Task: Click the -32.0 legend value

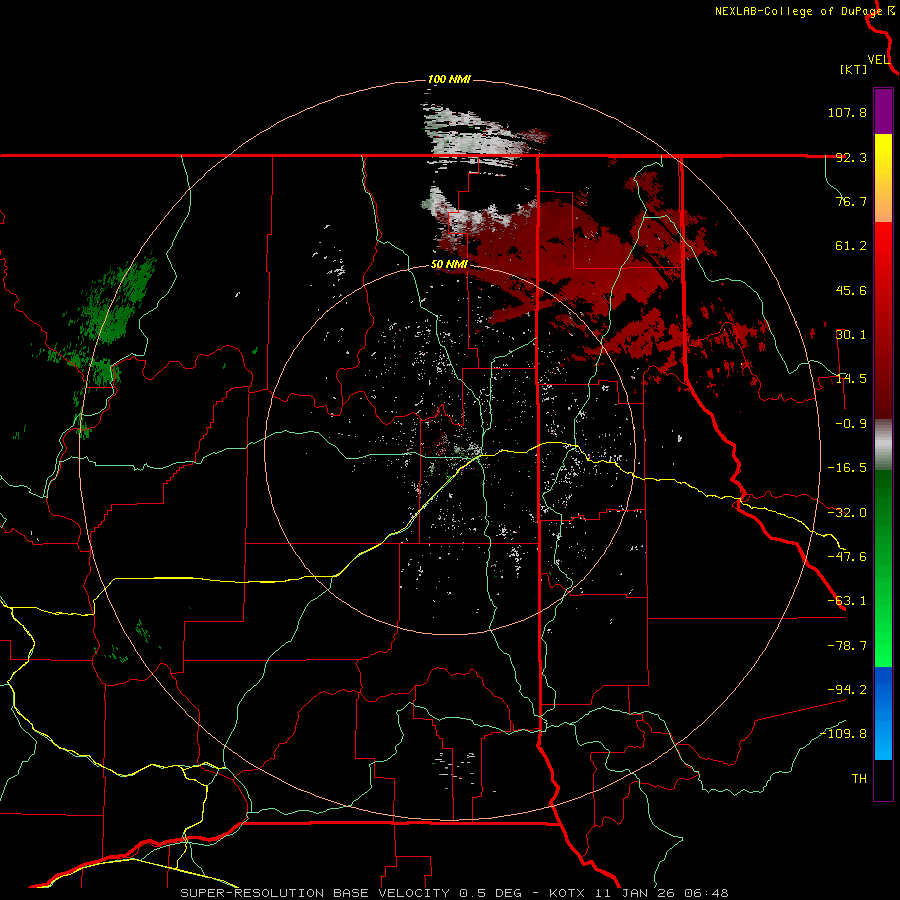Action: [x=847, y=513]
